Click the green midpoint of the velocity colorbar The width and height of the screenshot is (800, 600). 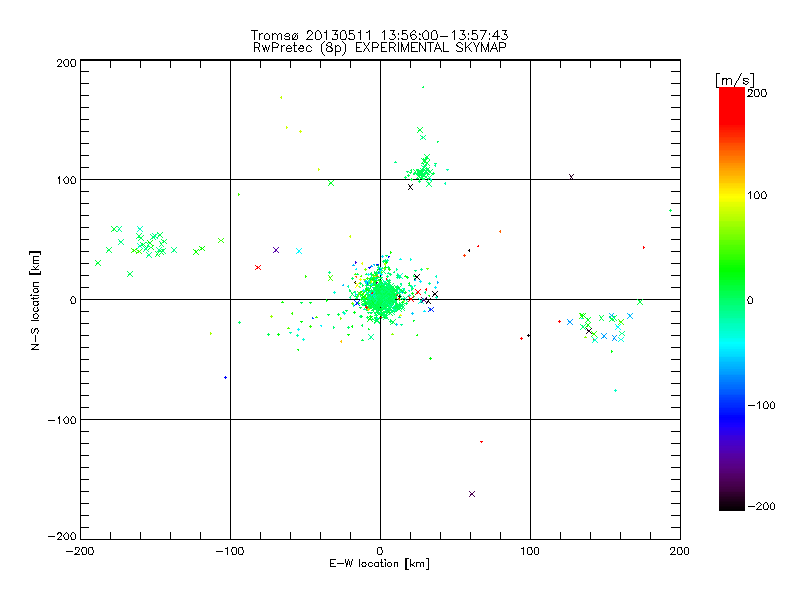pos(732,299)
